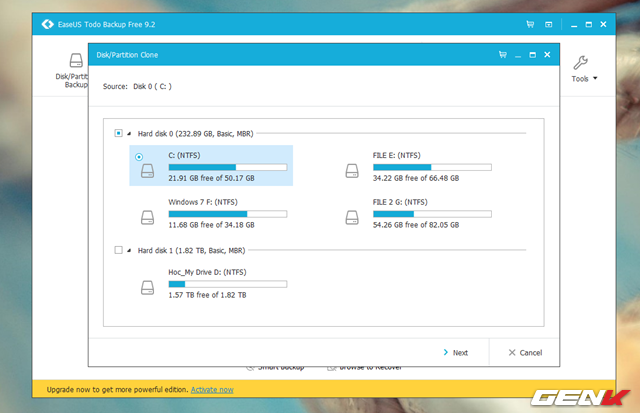The width and height of the screenshot is (640, 413).
Task: Close the EaseUS Todo Backup main window
Action: (x=603, y=24)
